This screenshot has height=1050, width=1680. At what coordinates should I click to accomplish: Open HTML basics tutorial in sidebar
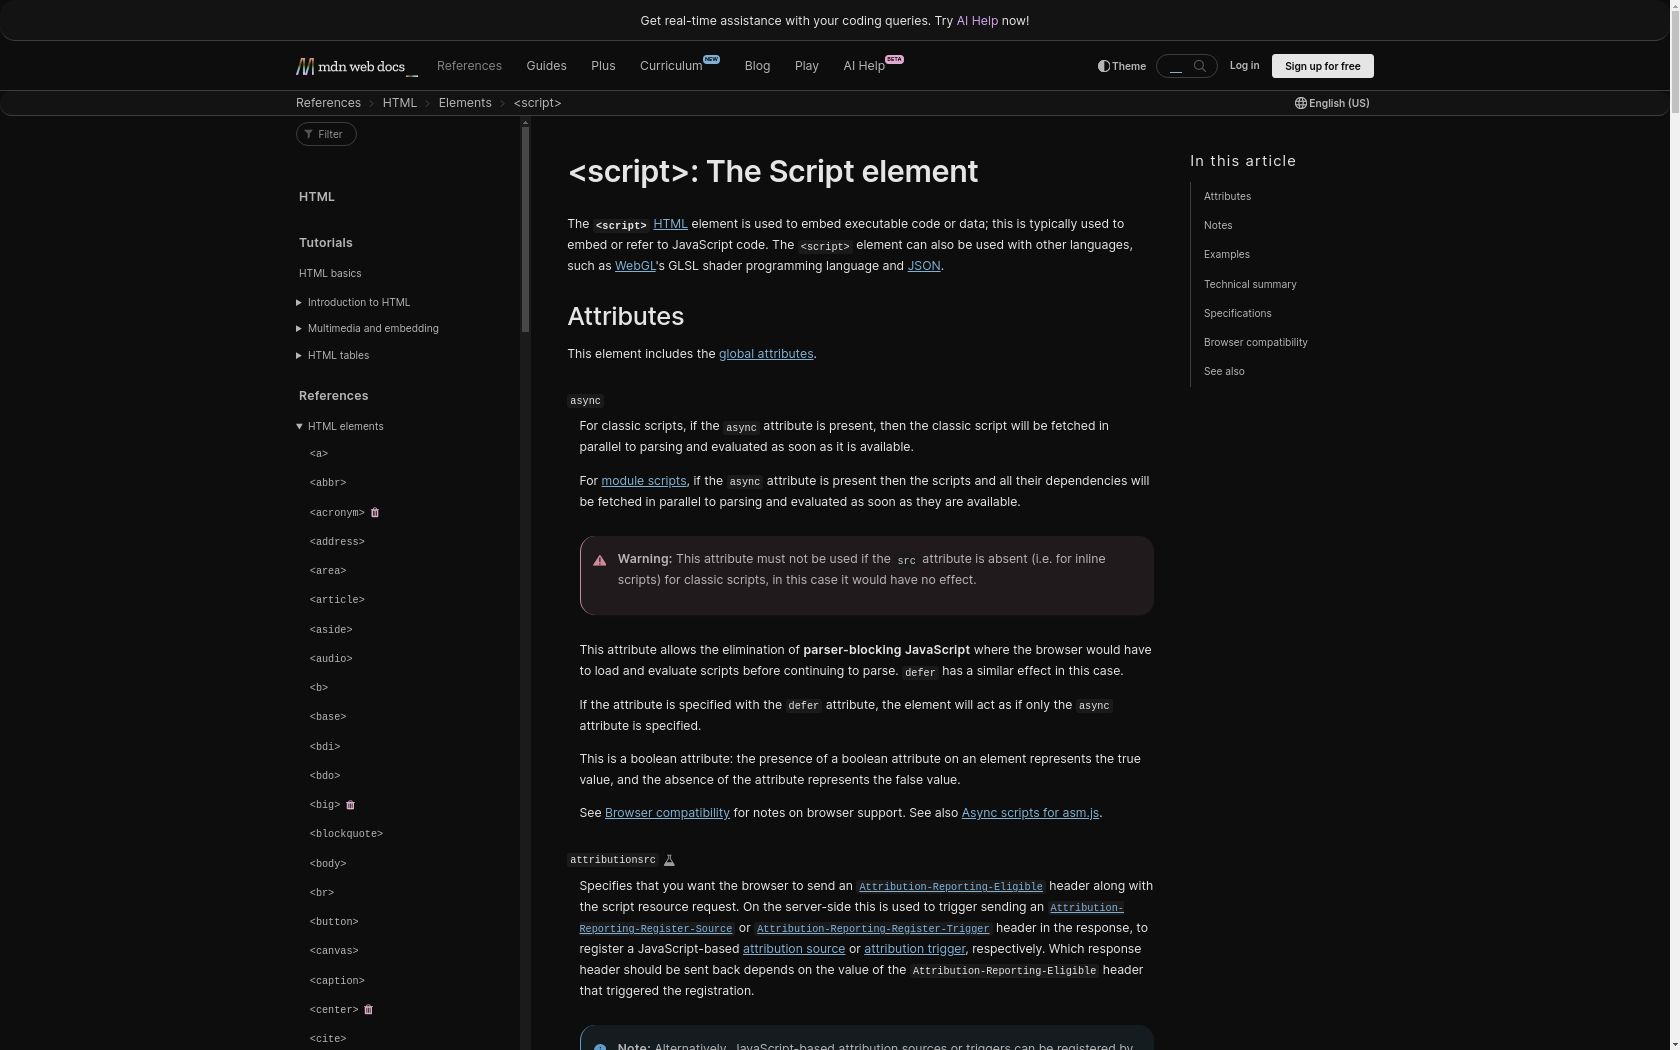(330, 273)
